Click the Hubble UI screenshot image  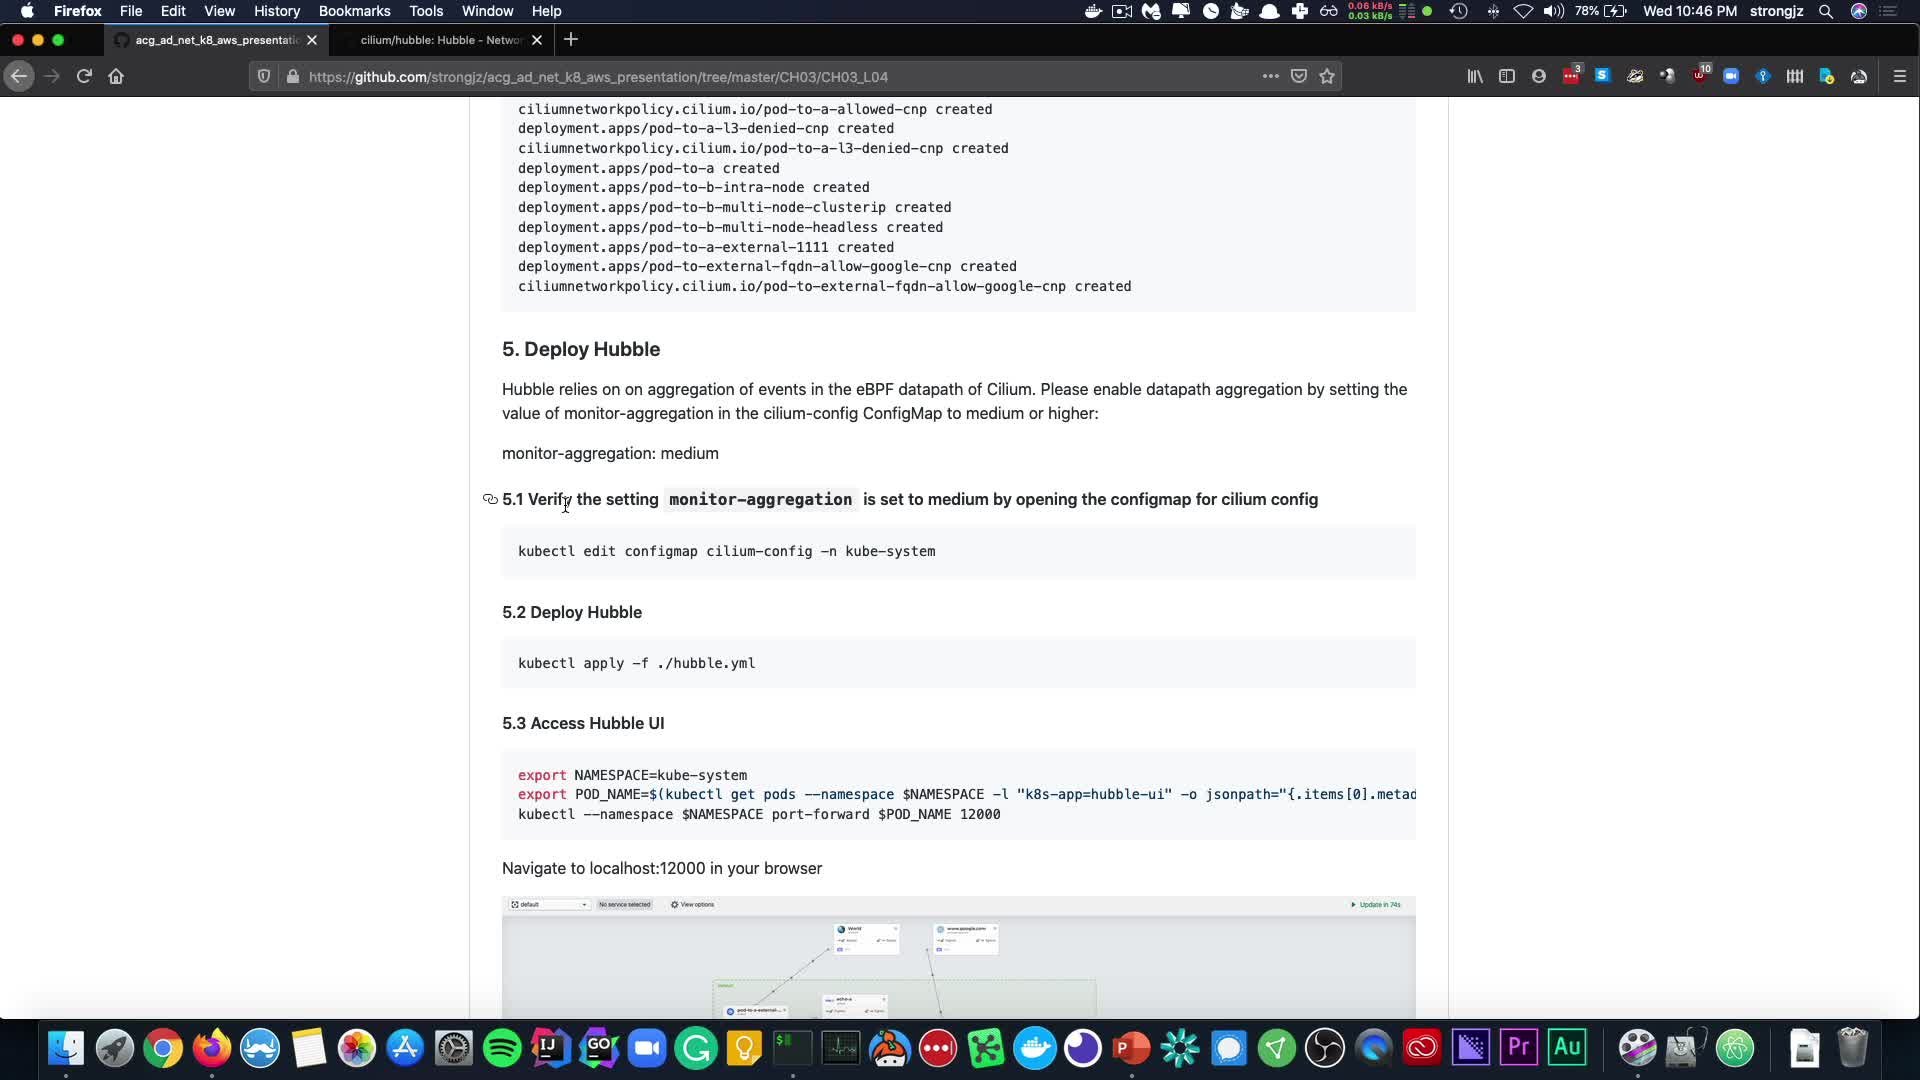pyautogui.click(x=958, y=957)
